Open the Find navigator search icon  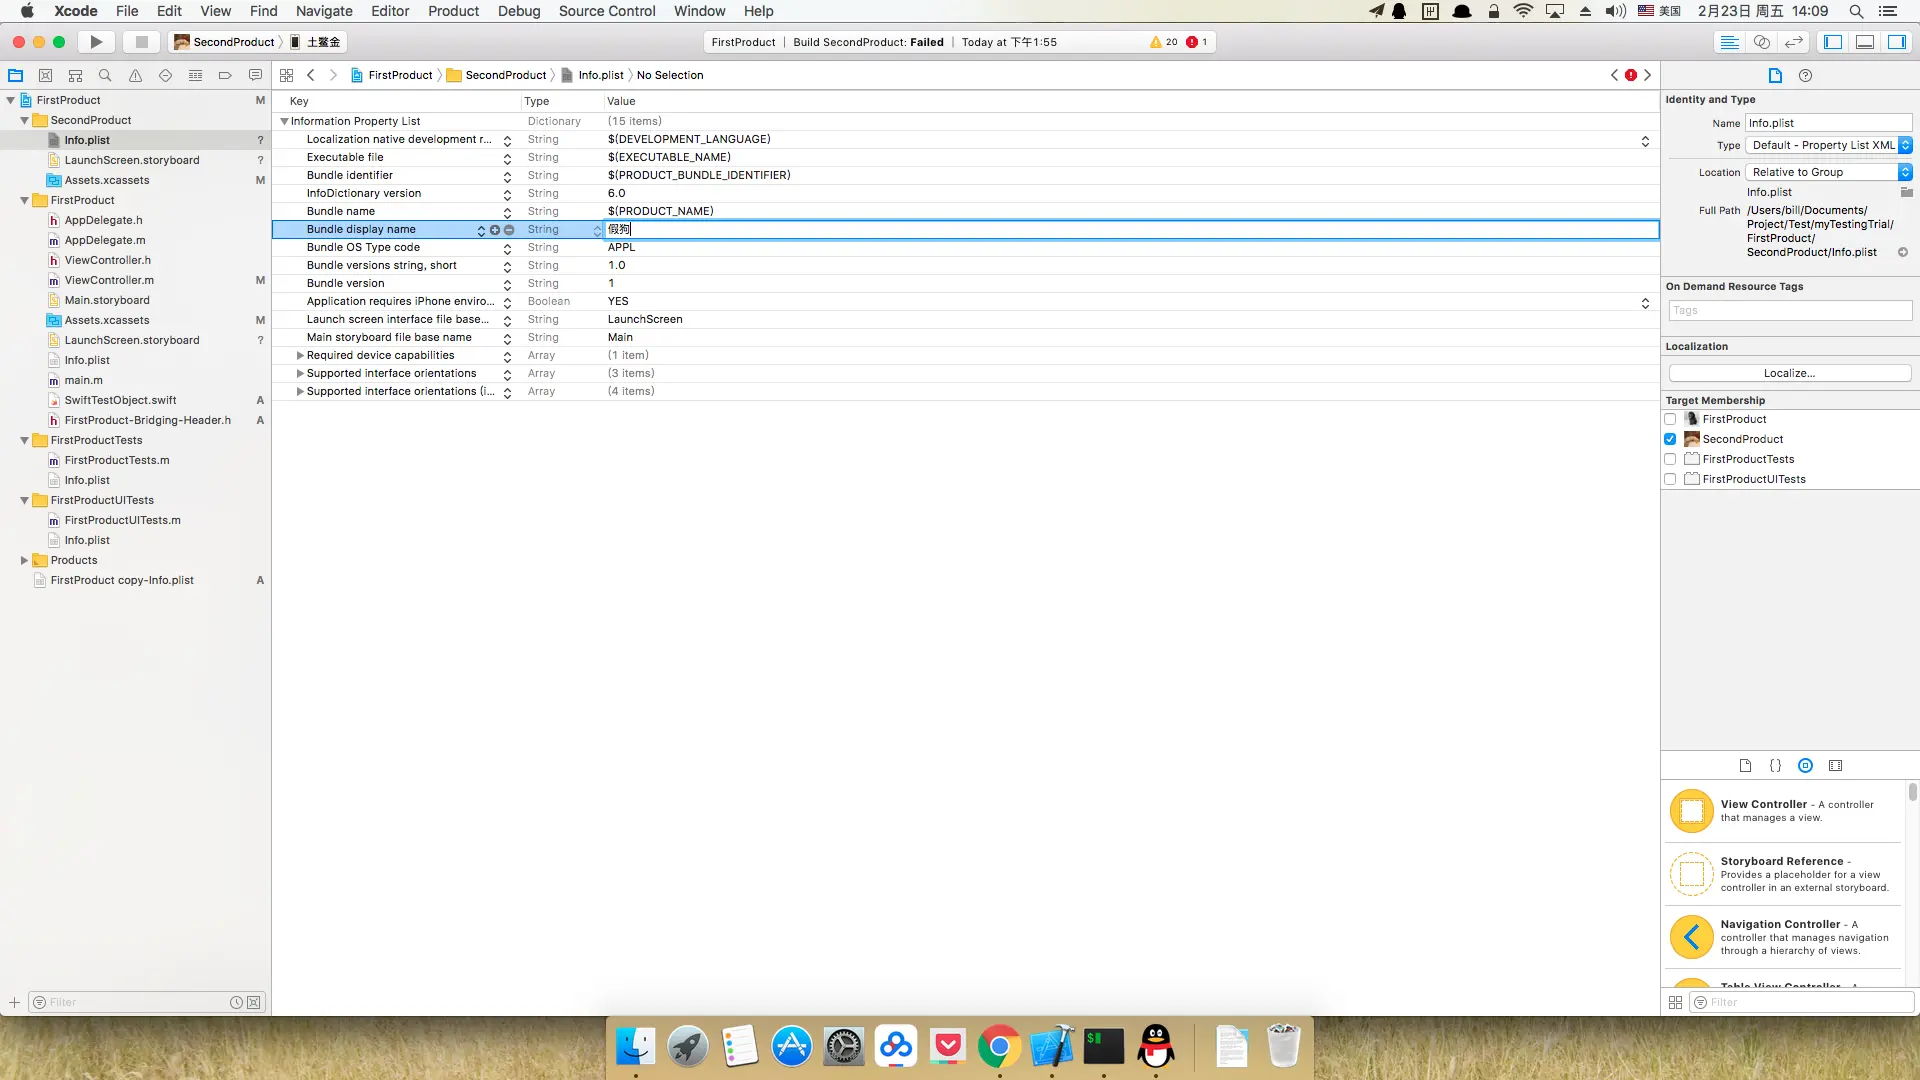coord(105,75)
